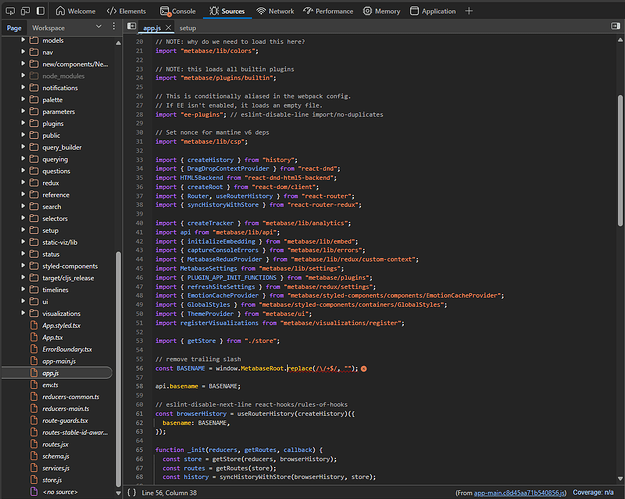Toggle the navigator sidebar visibility icon
Image resolution: width=625 pixels, height=499 pixels.
click(x=131, y=26)
